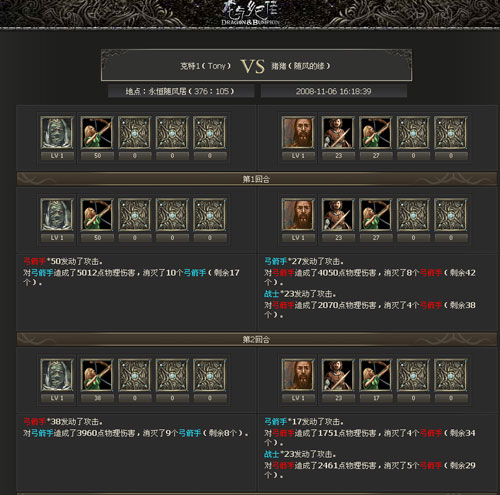Click defender name in VS banner
500x495 pixels.
(301, 66)
